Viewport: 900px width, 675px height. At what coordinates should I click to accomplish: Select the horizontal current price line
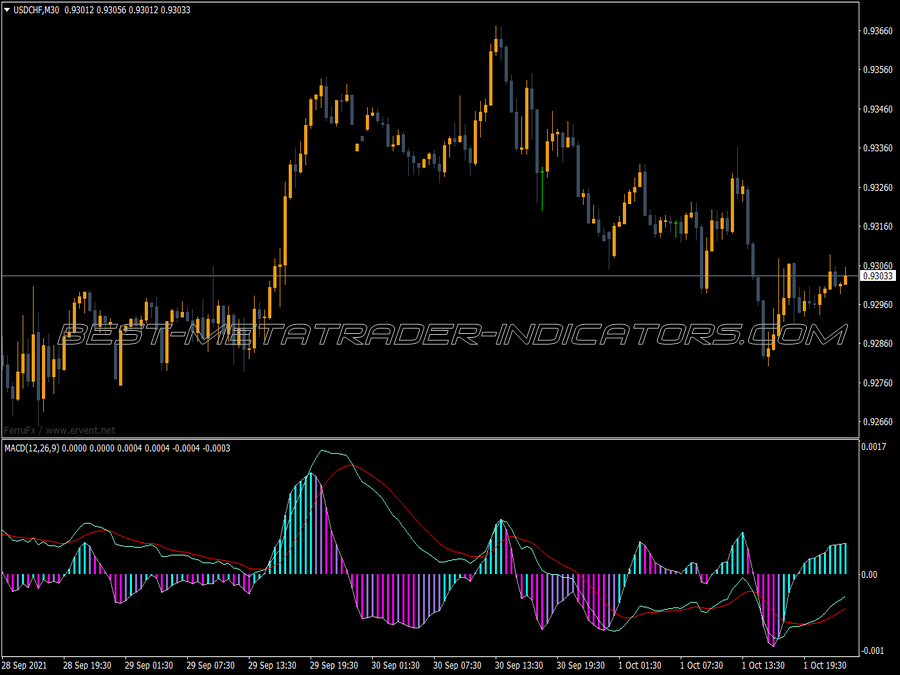430,276
